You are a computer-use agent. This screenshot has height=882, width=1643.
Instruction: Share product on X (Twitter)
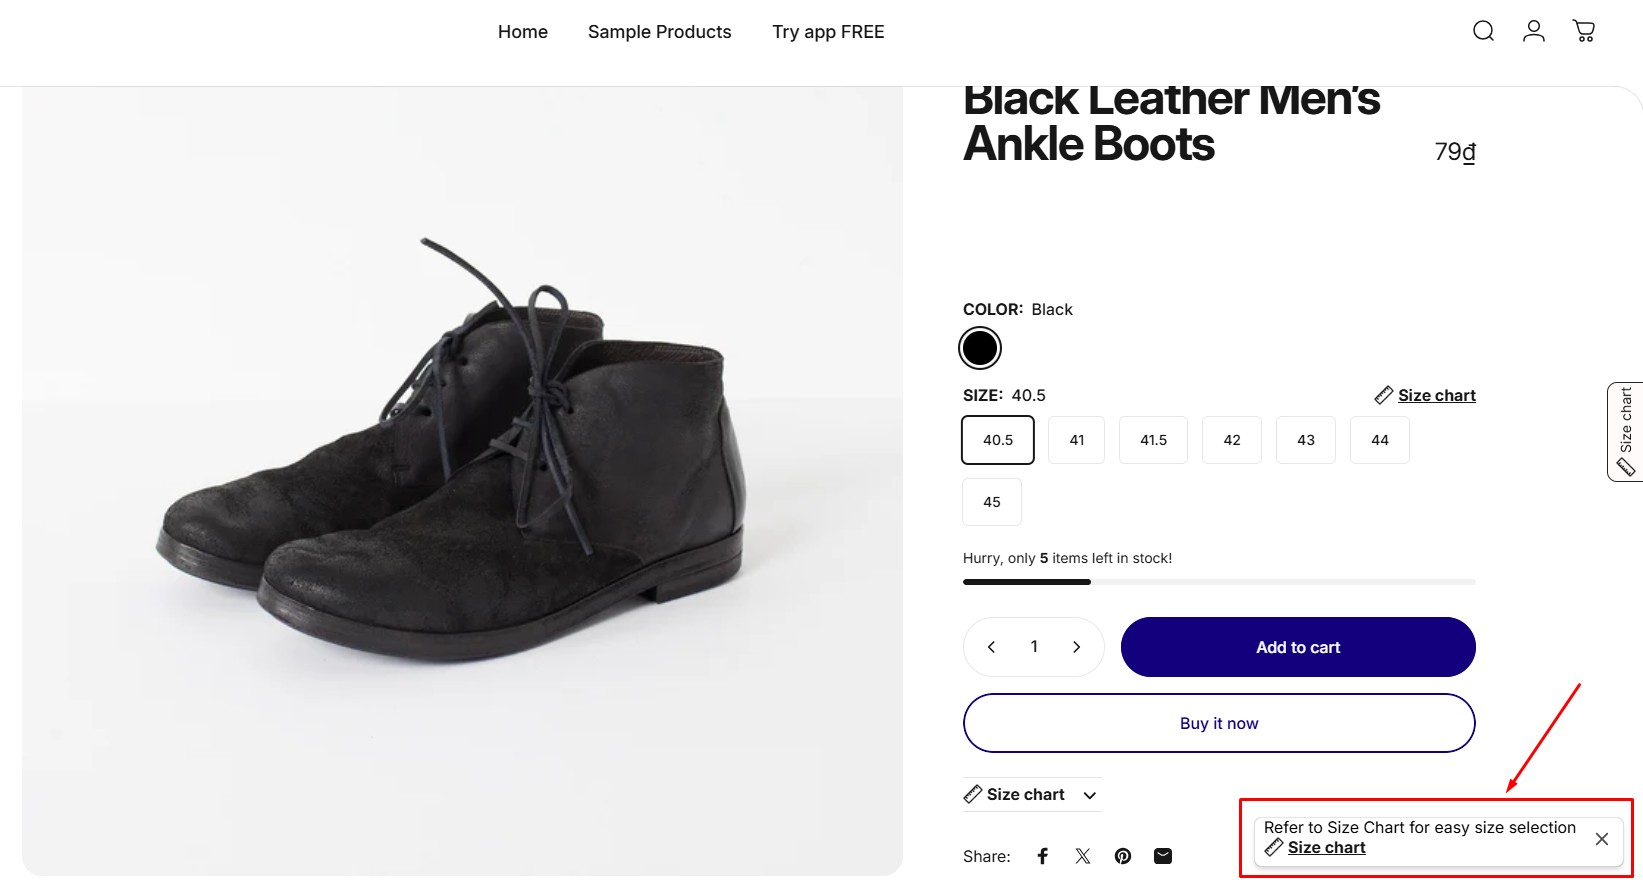pos(1083,856)
